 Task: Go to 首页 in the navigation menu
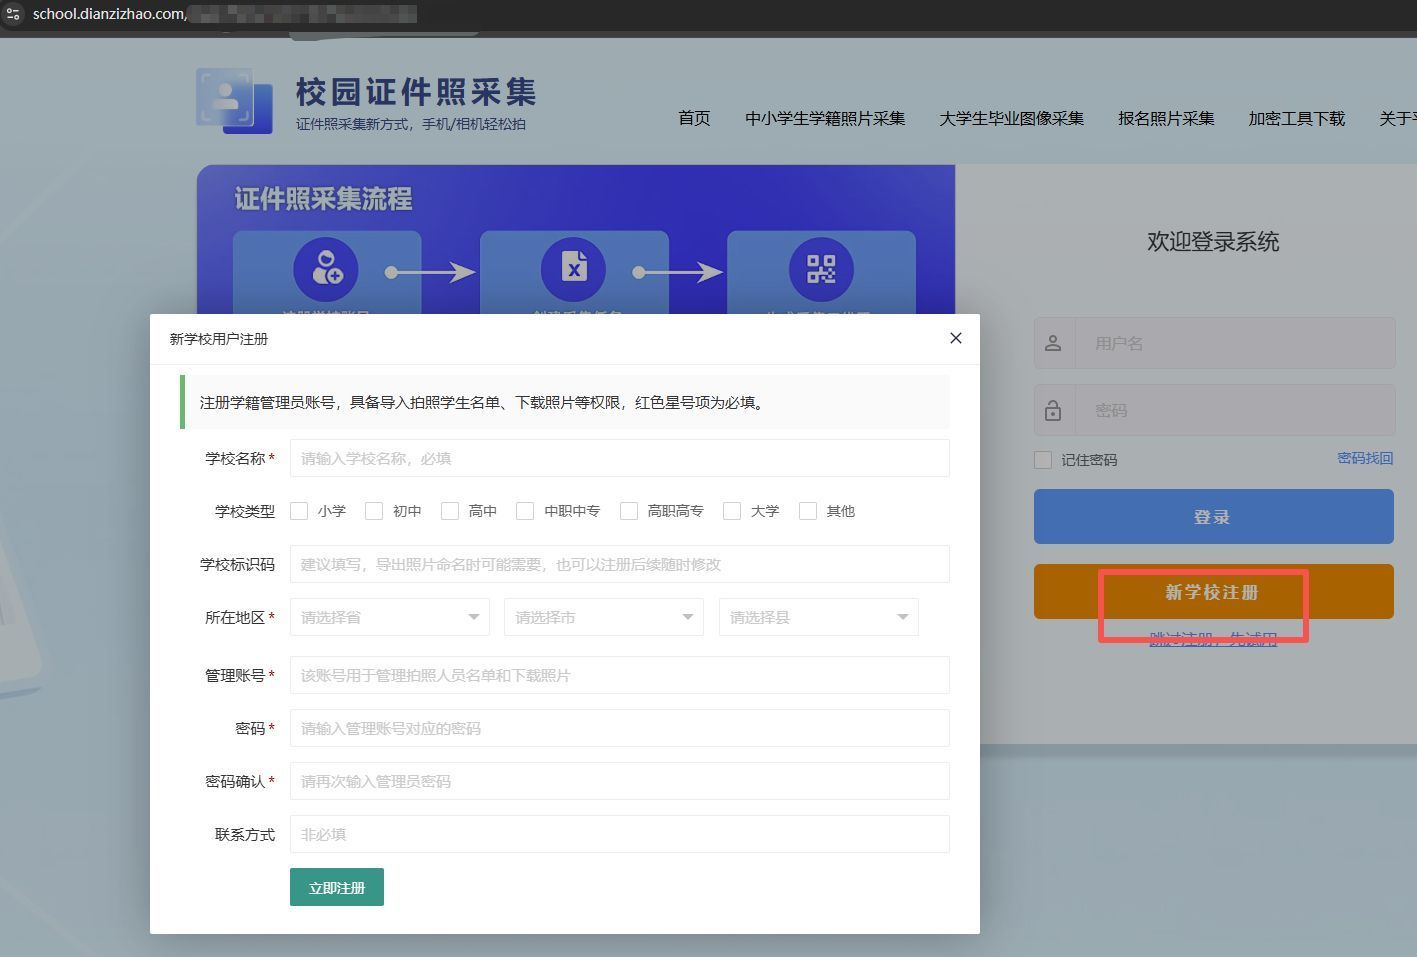[x=694, y=118]
